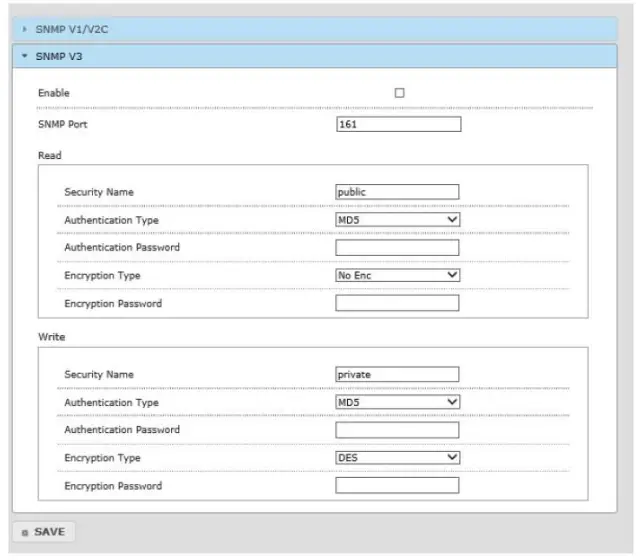
Task: Focus the Write Authentication Password field
Action: (x=397, y=430)
